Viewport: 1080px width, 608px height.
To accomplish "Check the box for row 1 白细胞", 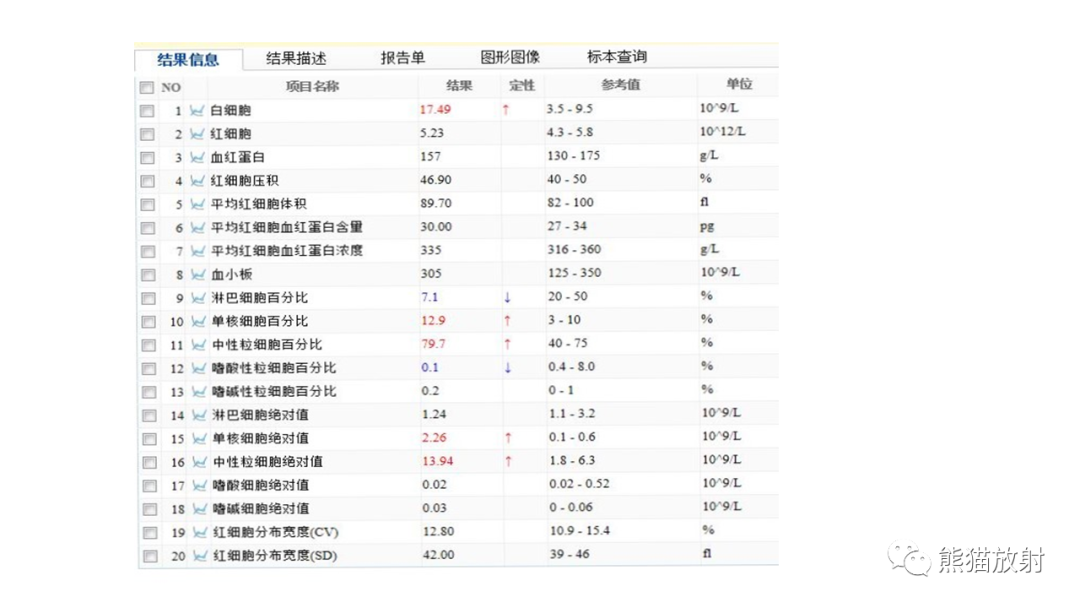I will (x=147, y=111).
